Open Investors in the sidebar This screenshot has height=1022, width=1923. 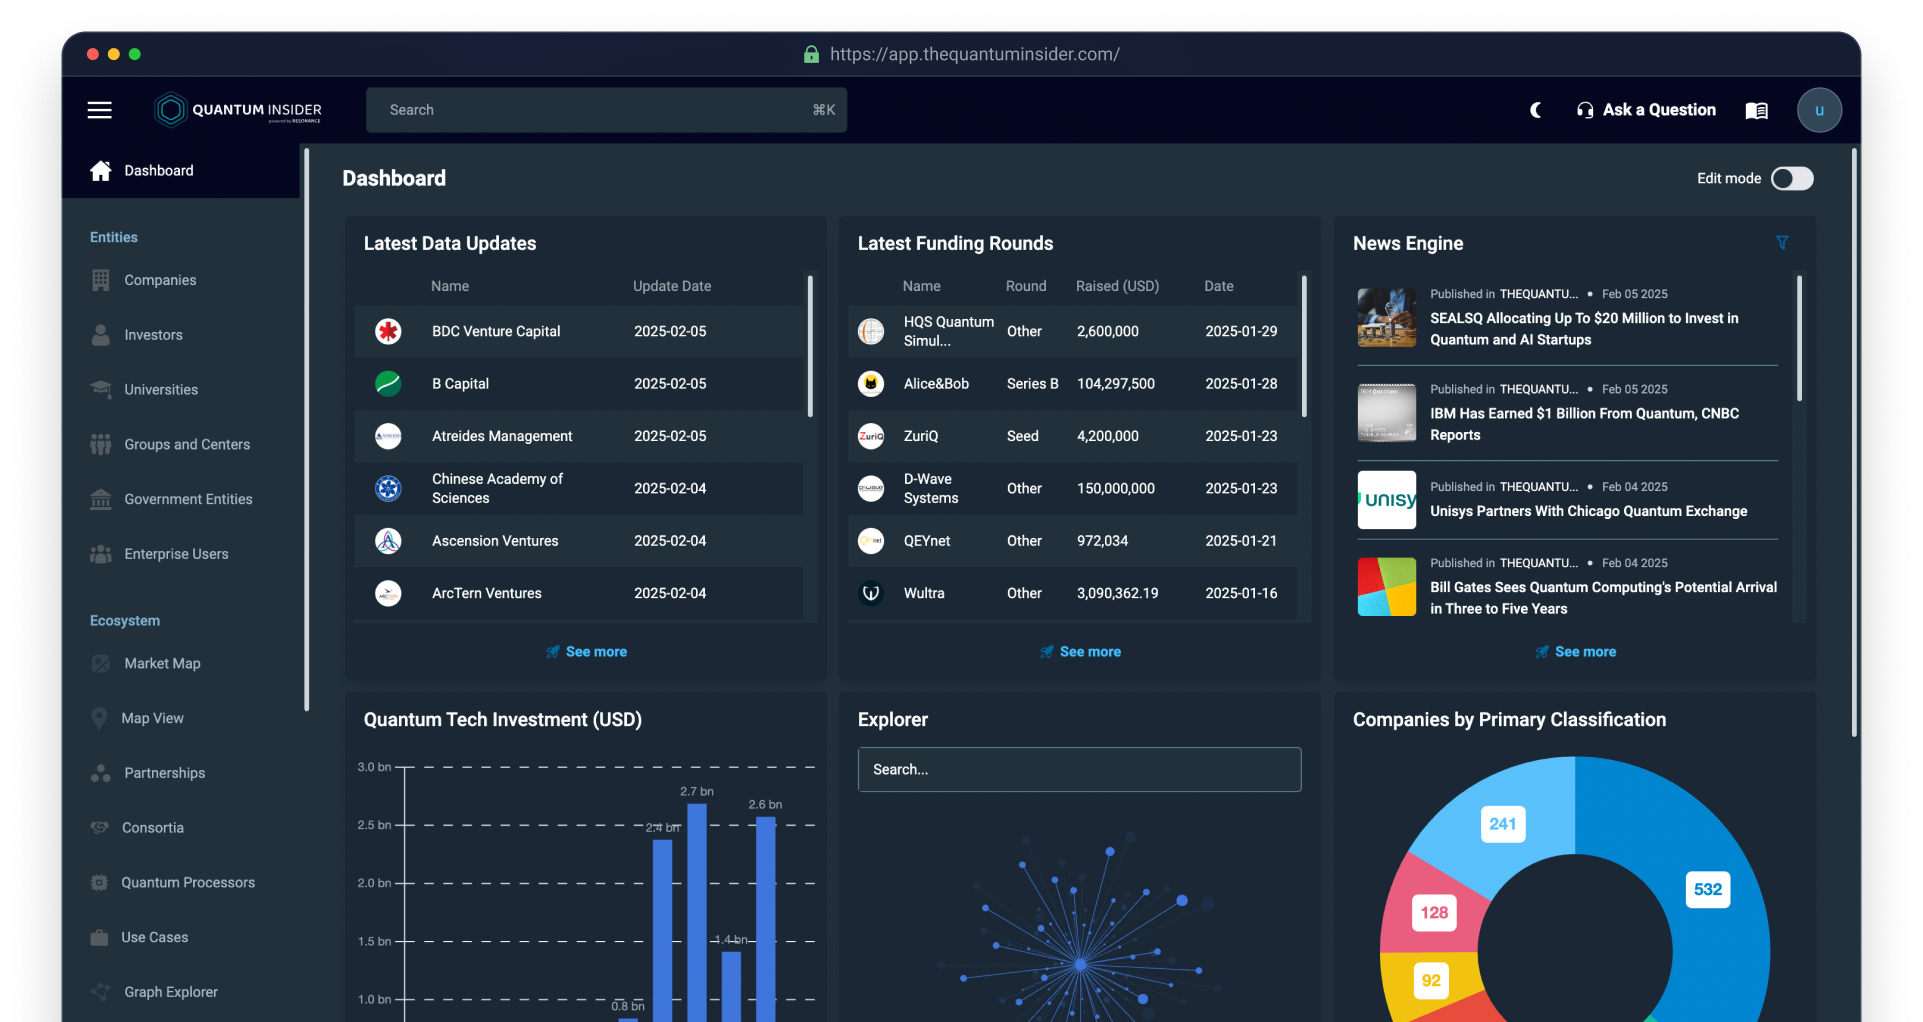[153, 335]
